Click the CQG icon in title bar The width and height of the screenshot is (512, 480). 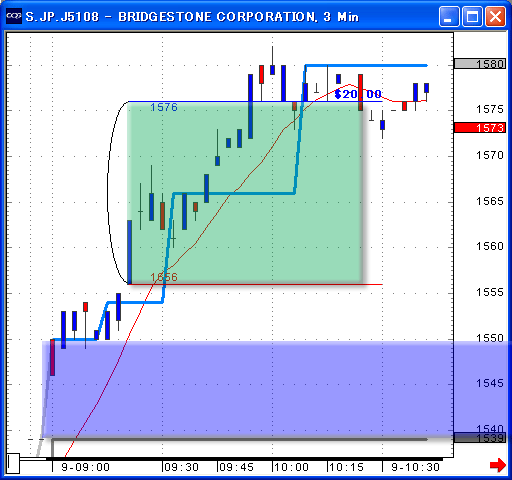pos(14,16)
